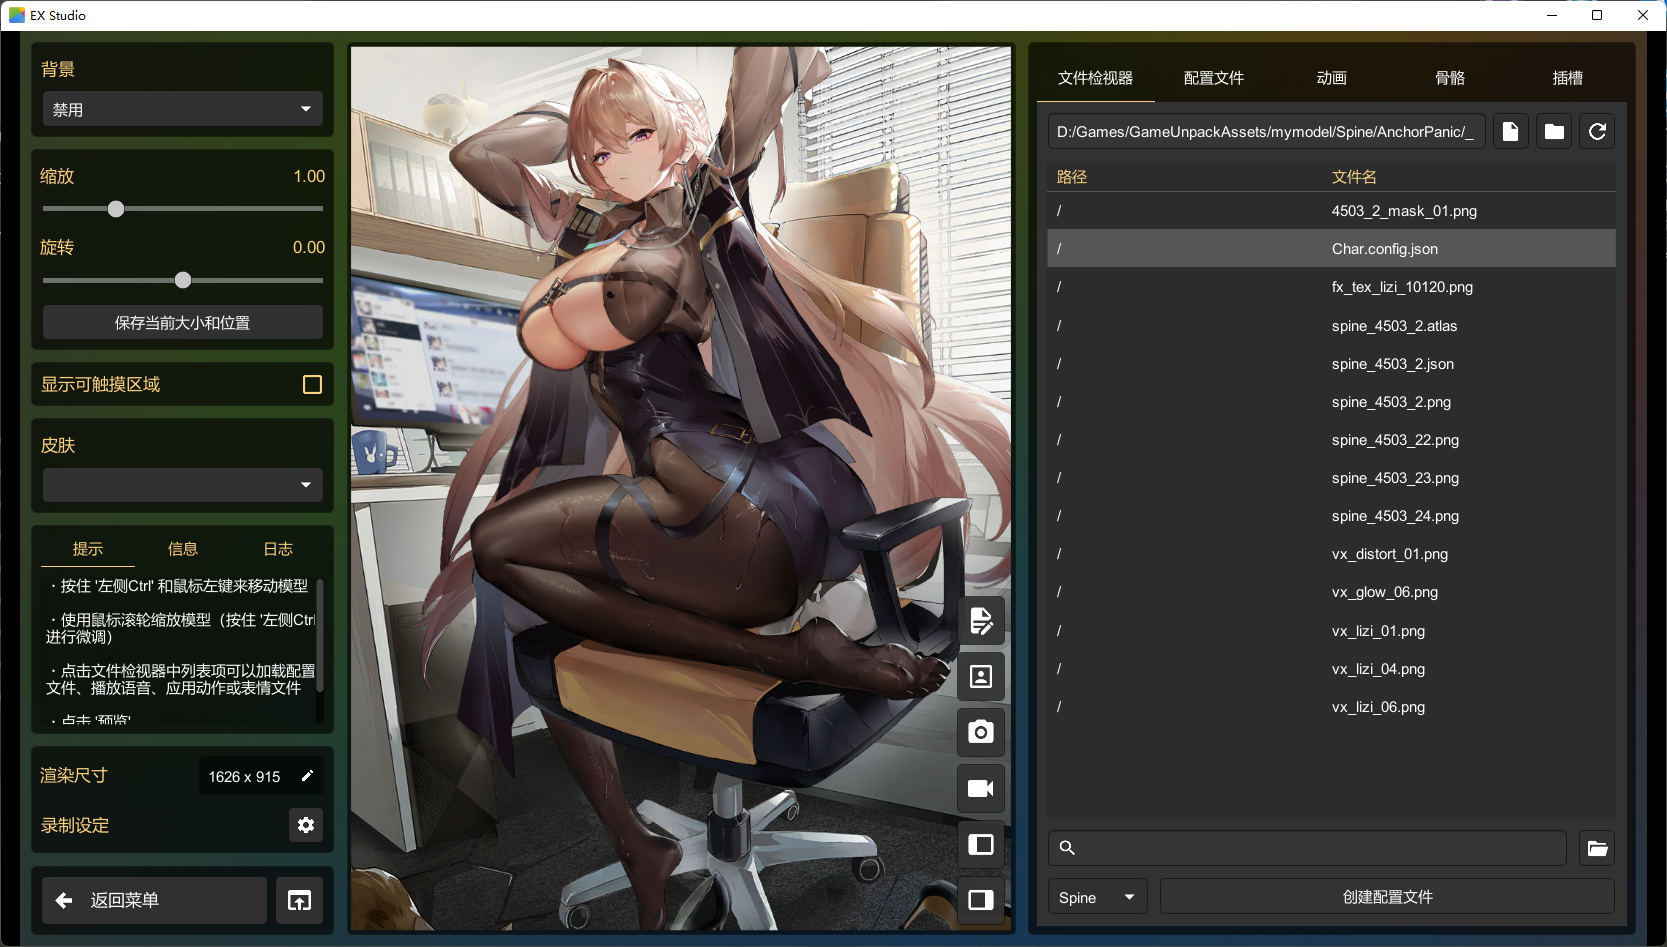
Task: Click the open folder icon beside search box
Action: (x=1597, y=848)
